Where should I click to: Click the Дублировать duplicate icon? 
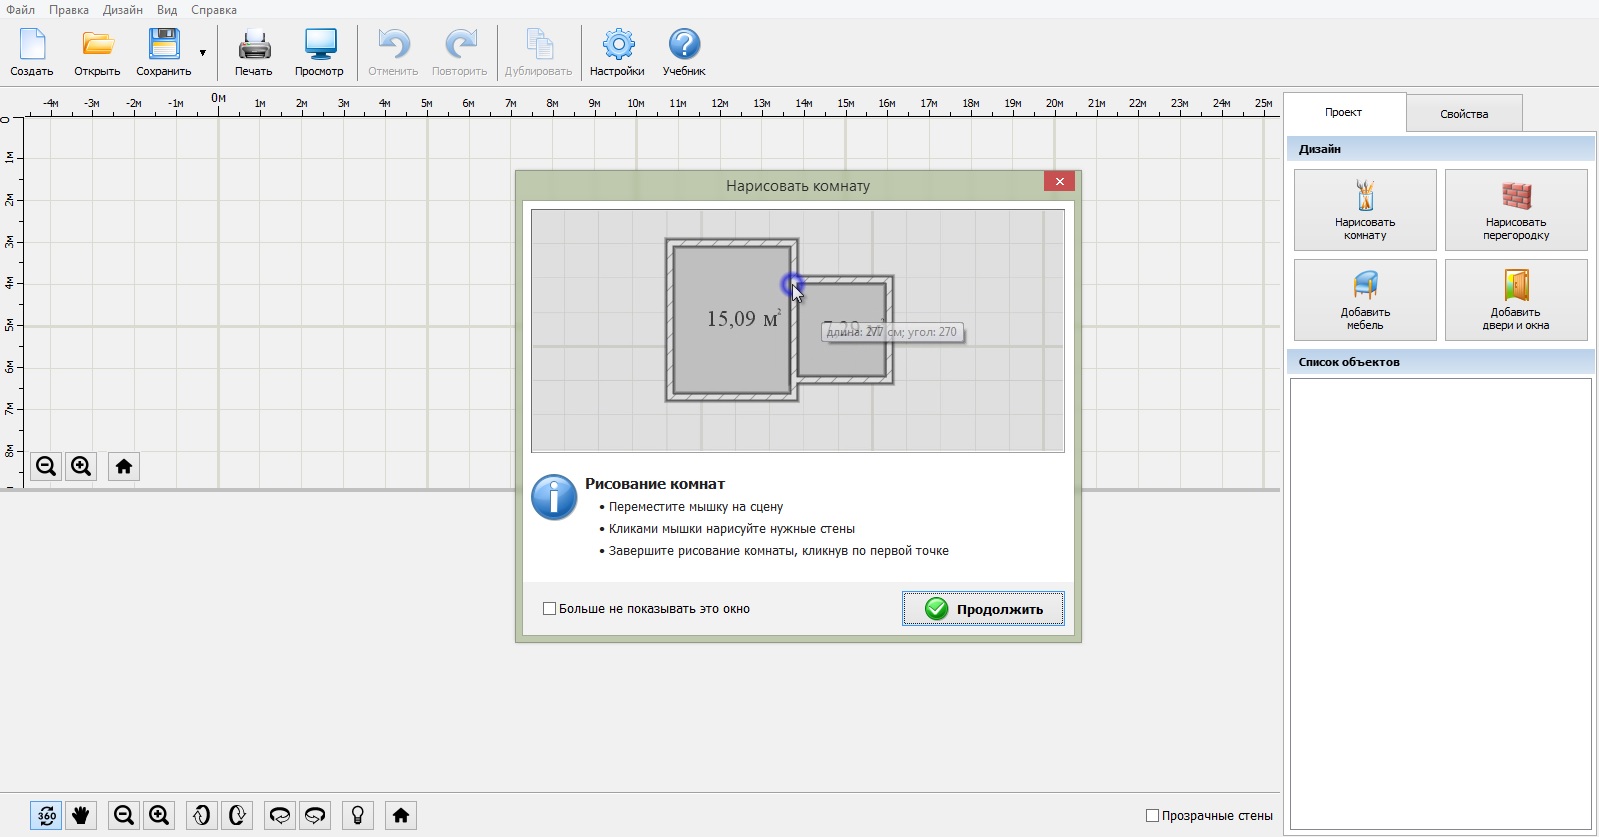coord(538,52)
